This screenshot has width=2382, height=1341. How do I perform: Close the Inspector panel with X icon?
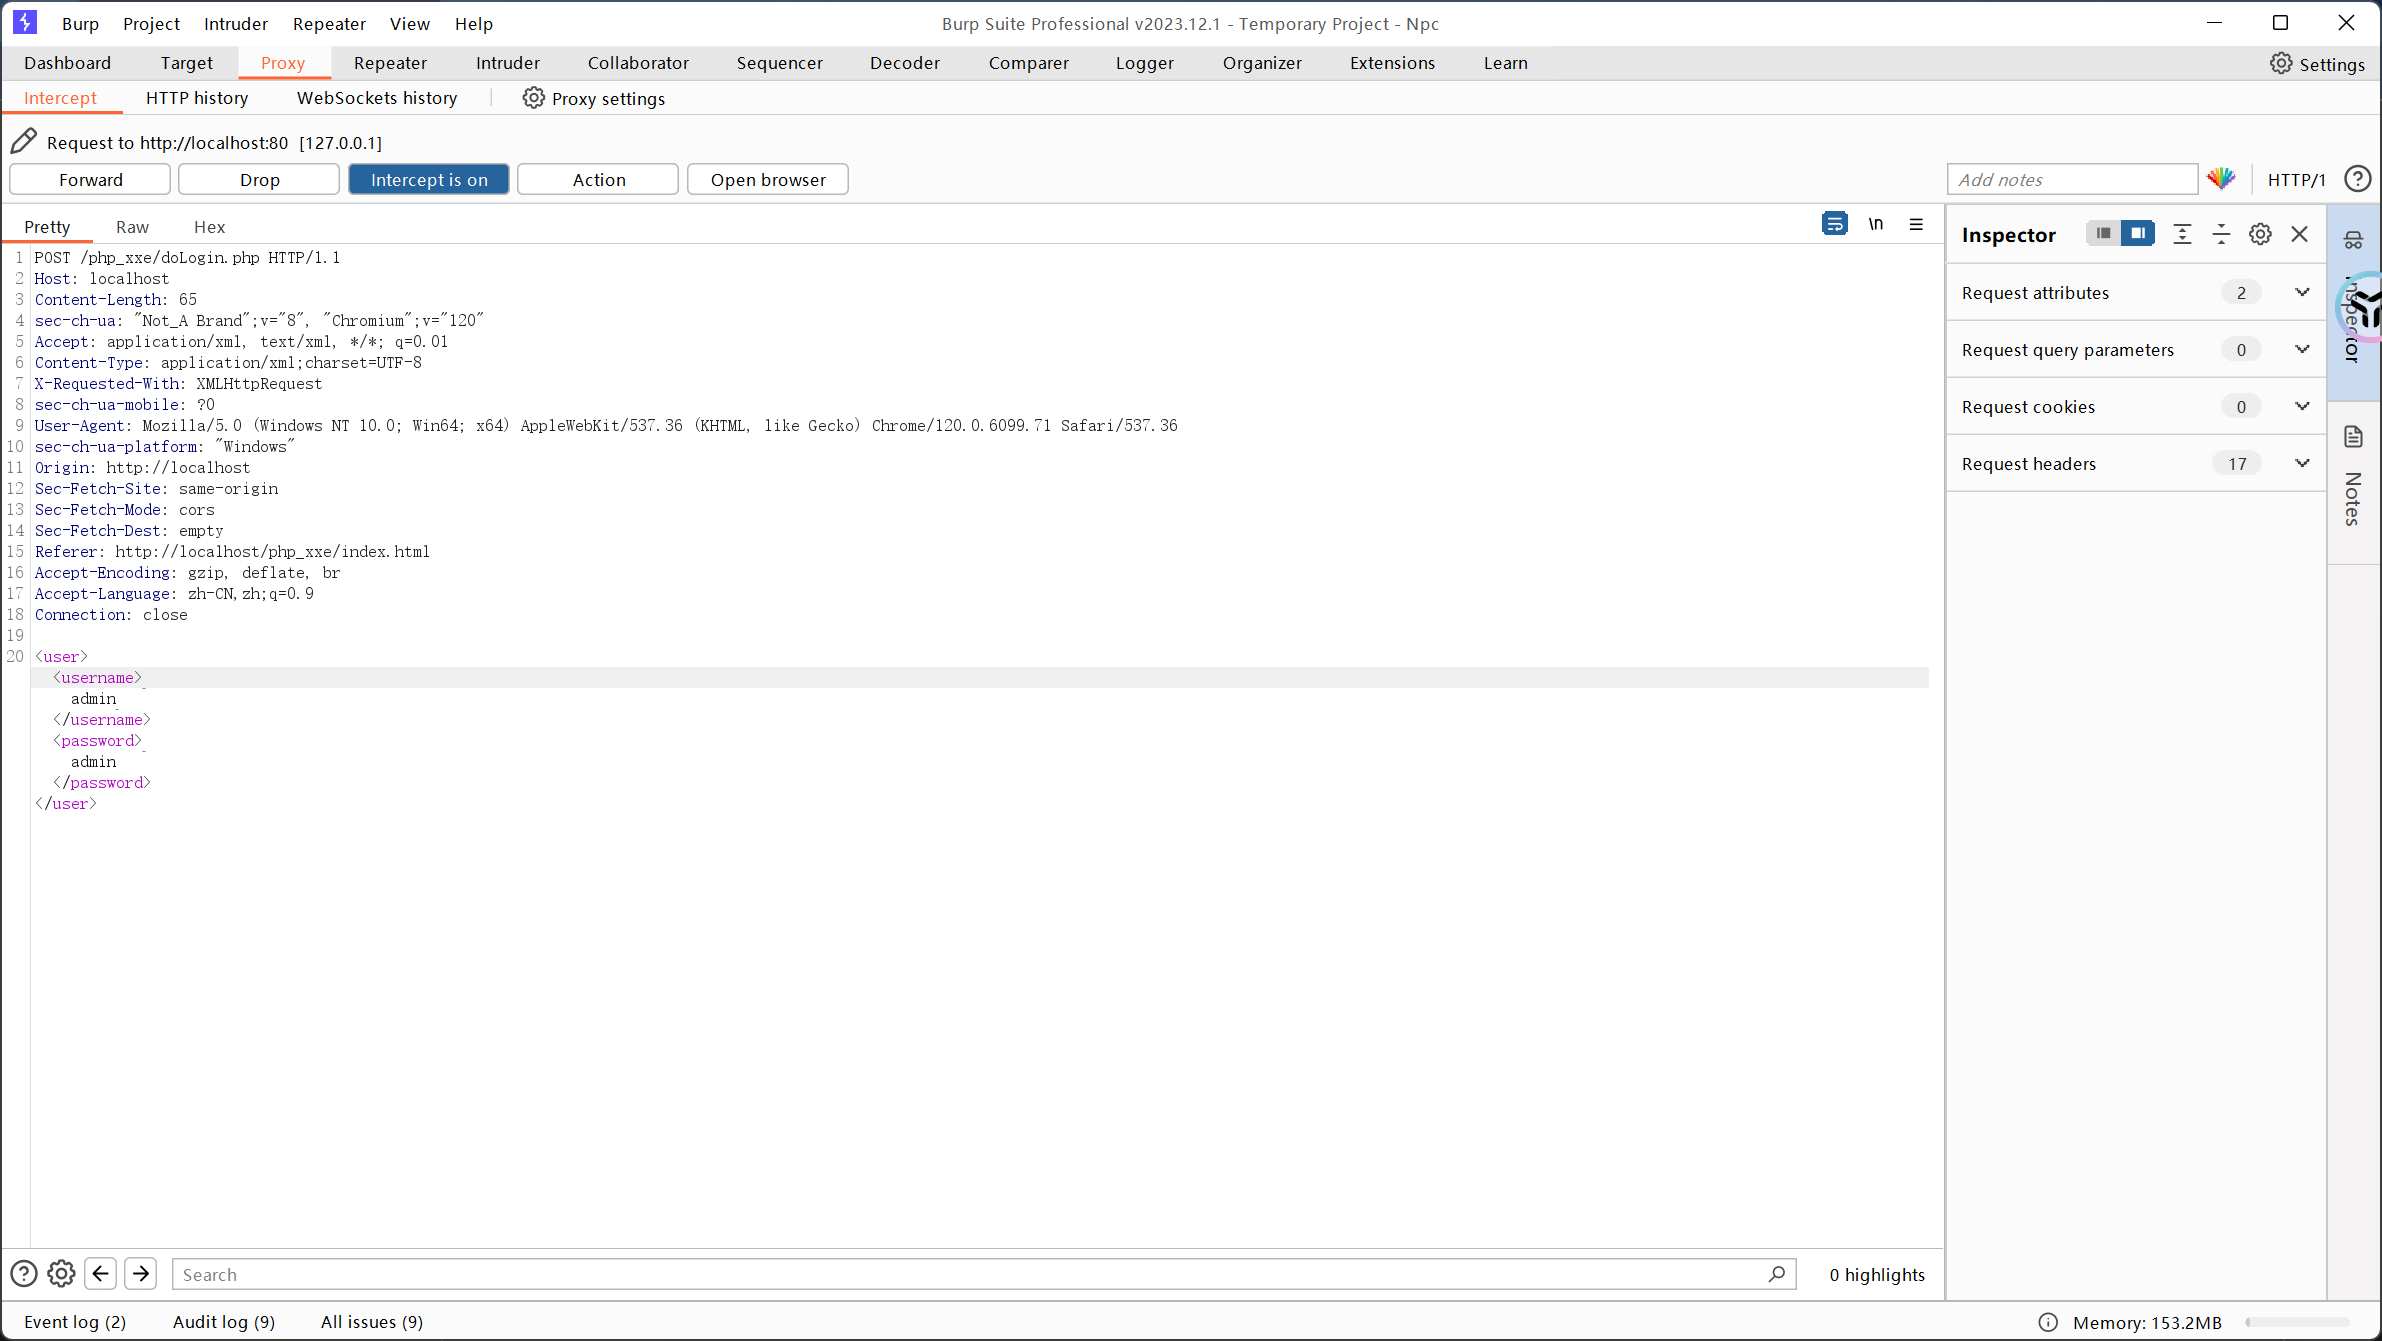click(2299, 234)
